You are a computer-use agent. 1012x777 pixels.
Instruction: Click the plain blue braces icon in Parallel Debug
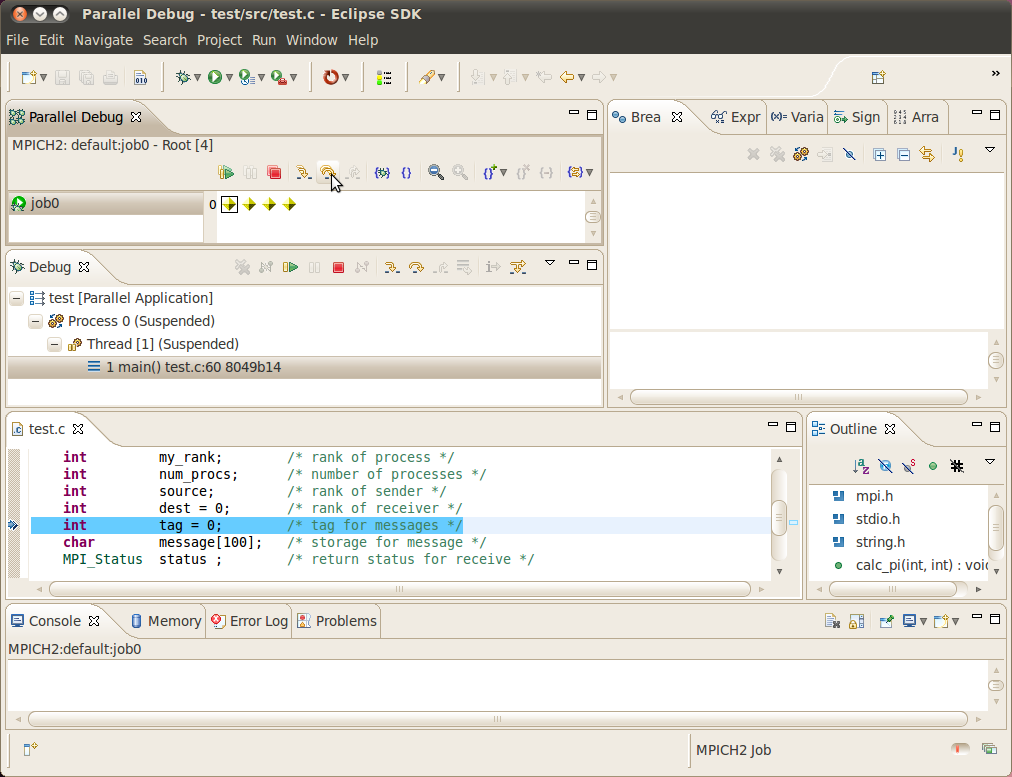pyautogui.click(x=407, y=172)
